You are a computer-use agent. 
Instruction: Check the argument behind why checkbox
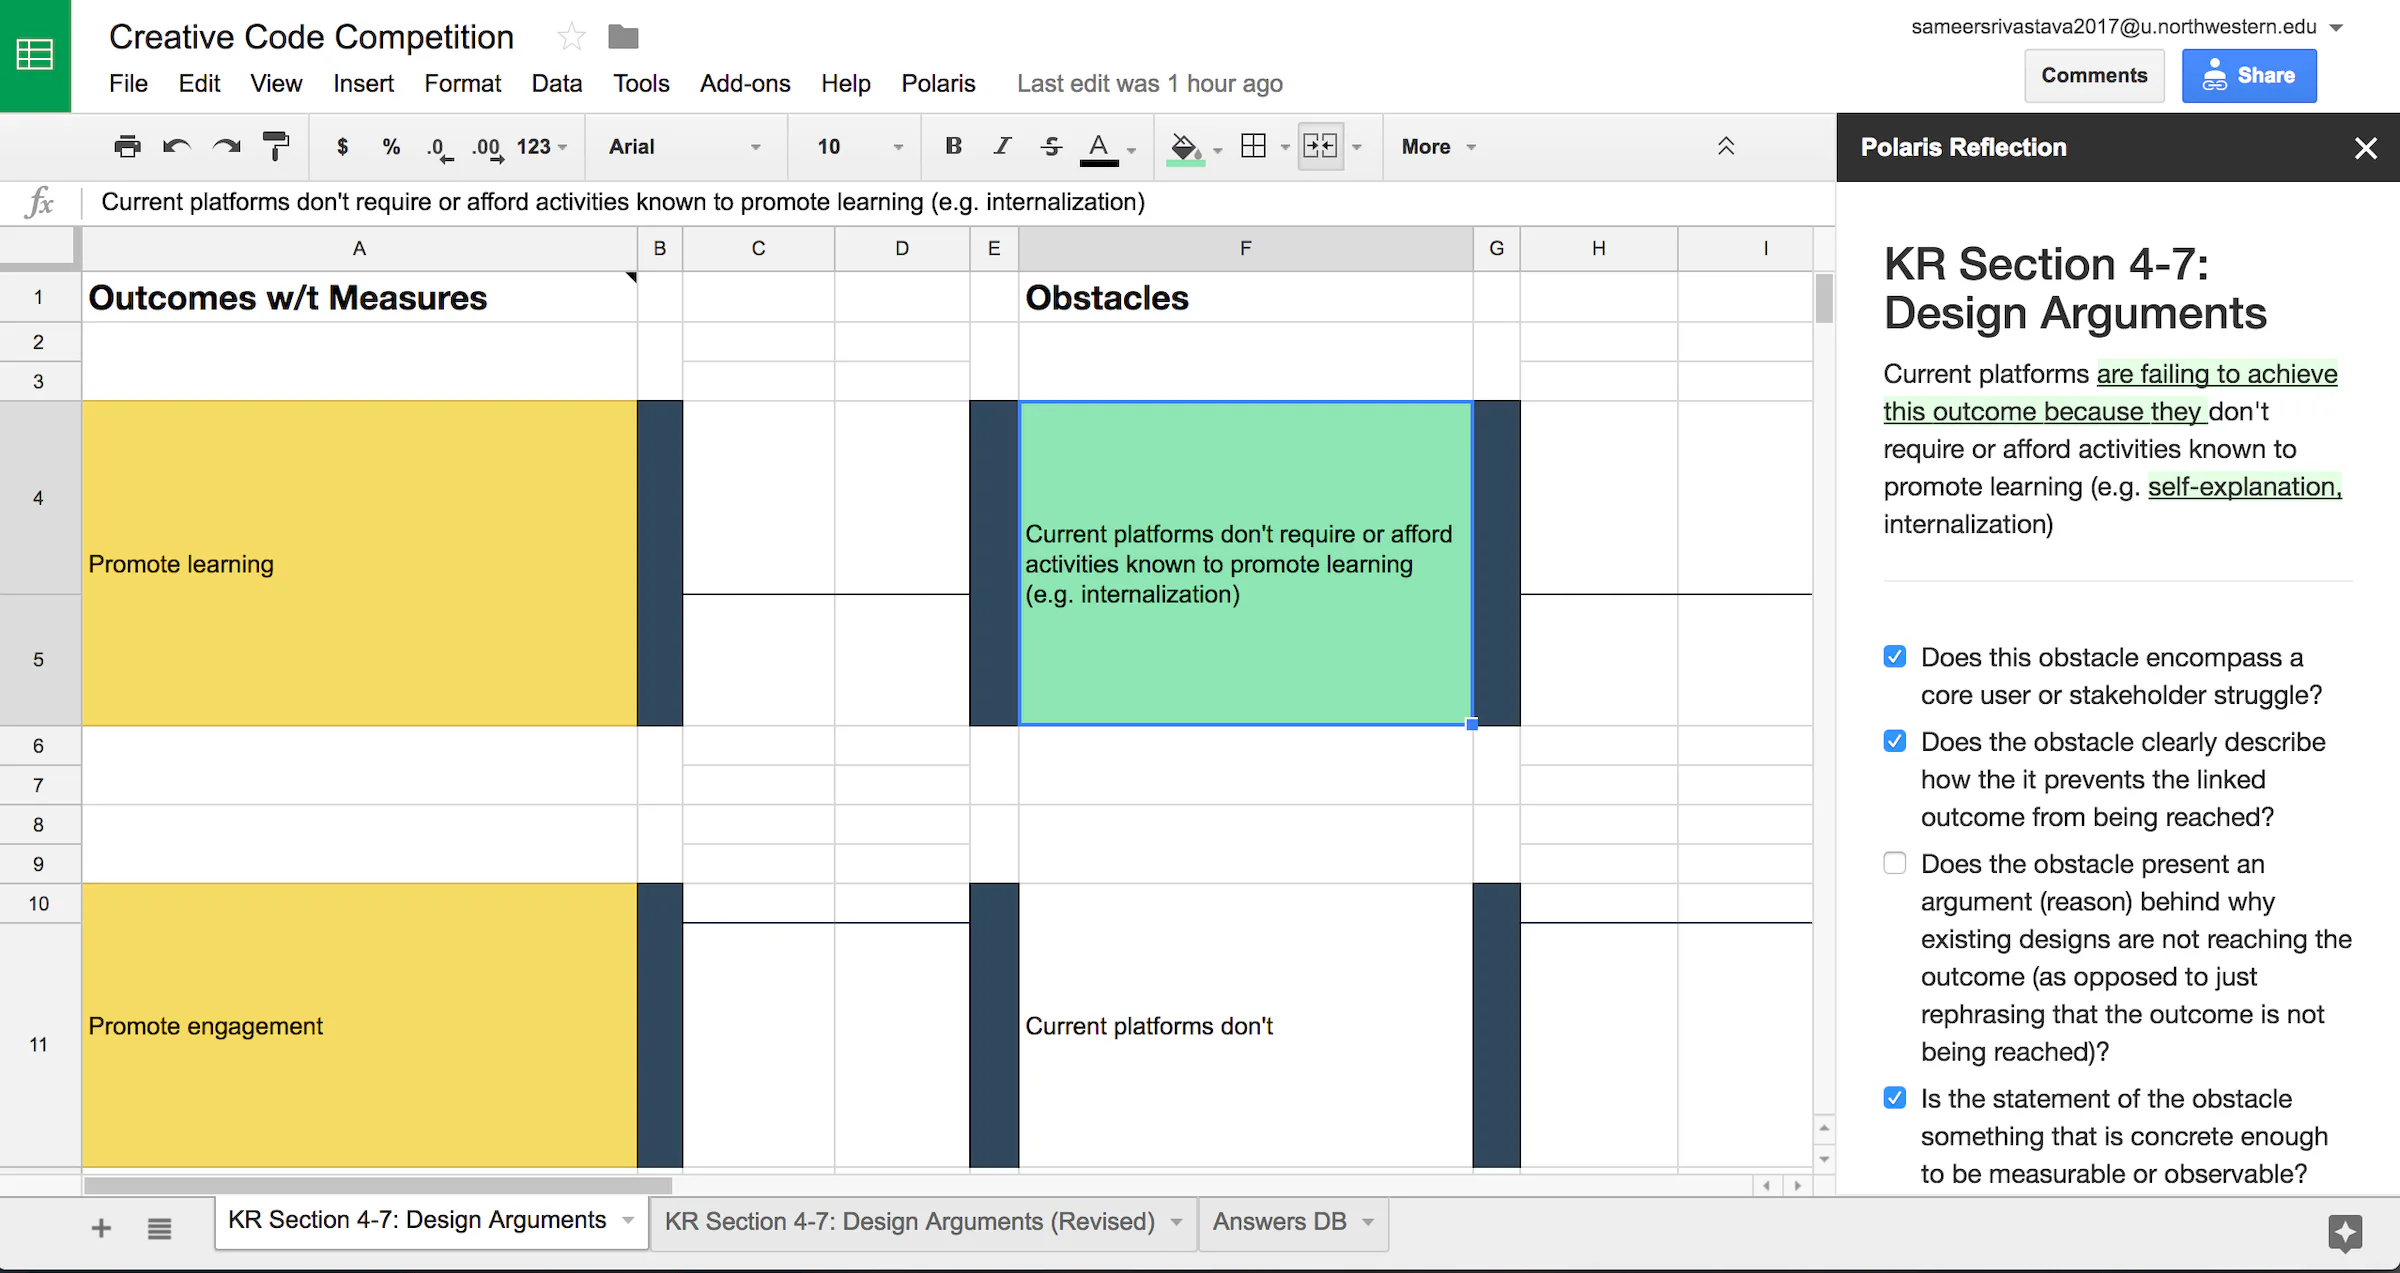click(1894, 863)
